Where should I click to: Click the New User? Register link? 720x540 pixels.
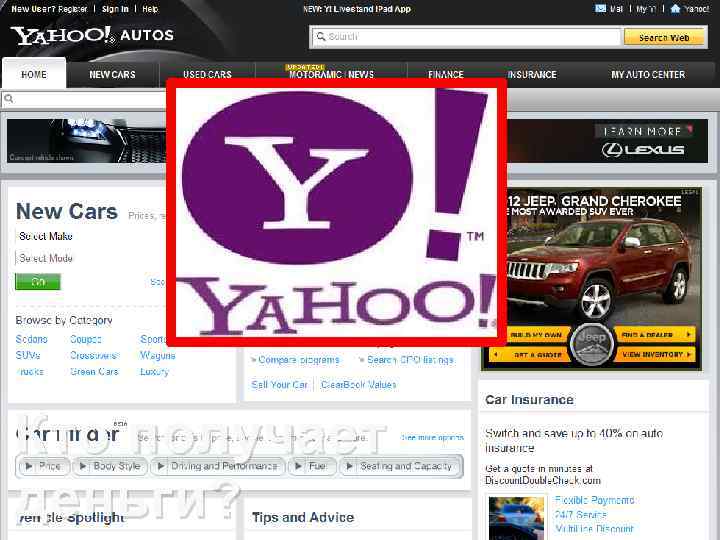[x=49, y=9]
